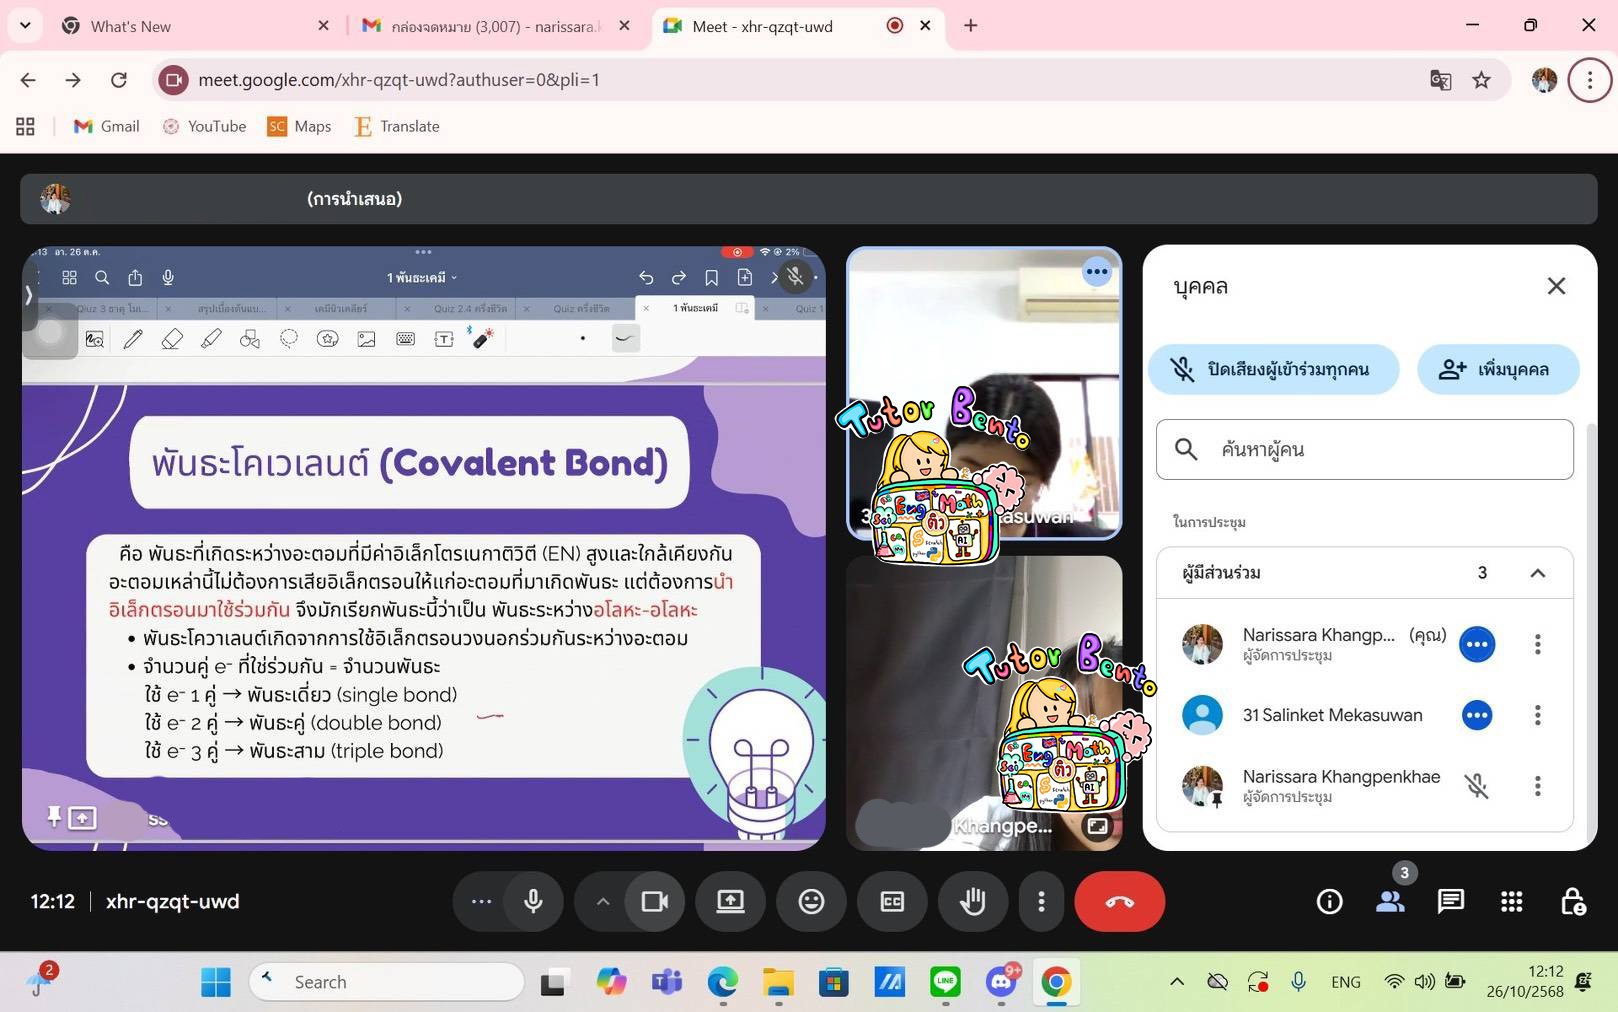Toggle closed captions

[891, 902]
